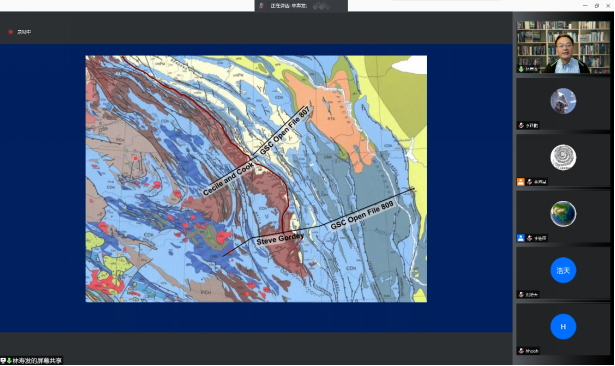Click the Cecile and Cook label on map
Screen dimensions: 615x366
tap(228, 179)
